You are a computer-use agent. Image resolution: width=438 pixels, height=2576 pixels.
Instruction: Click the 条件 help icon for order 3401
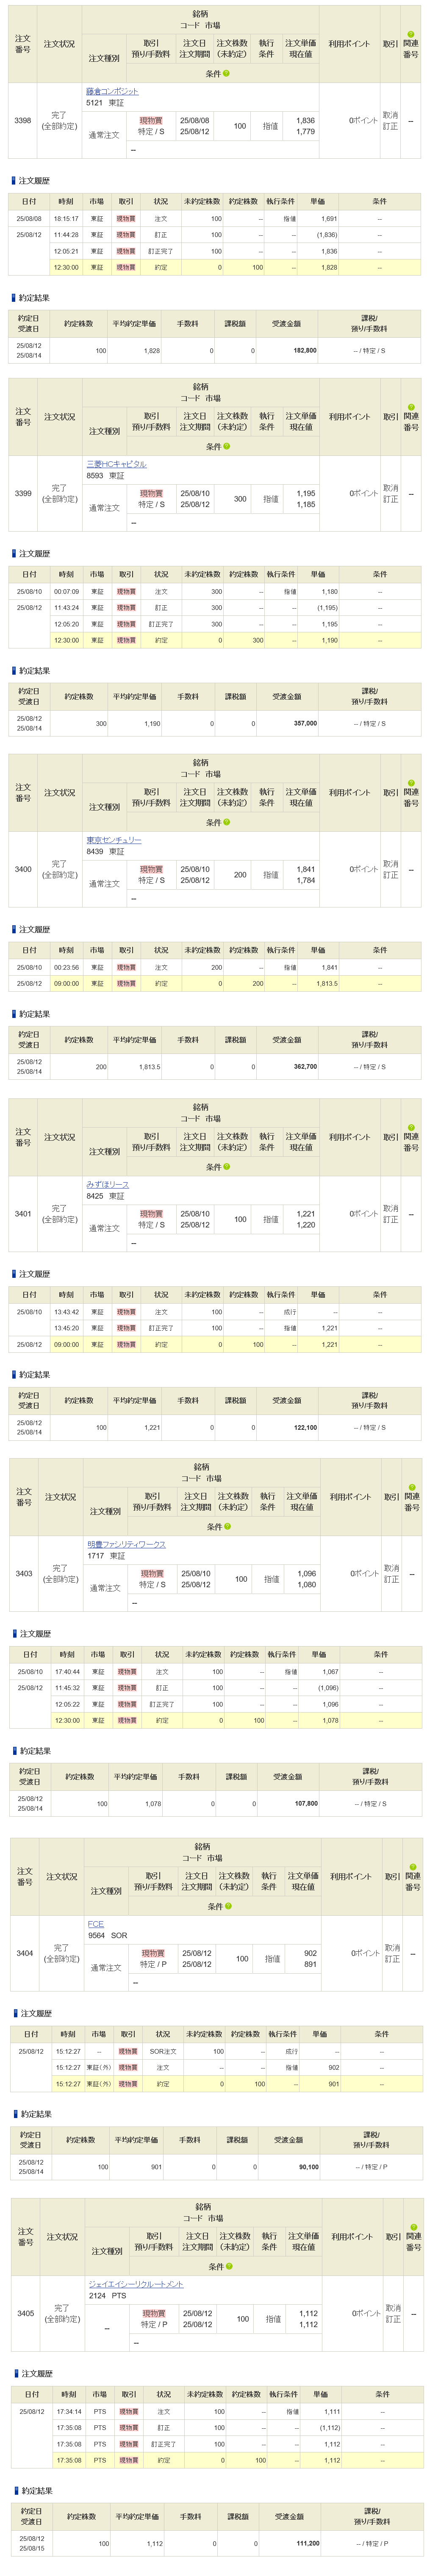pyautogui.click(x=226, y=1166)
